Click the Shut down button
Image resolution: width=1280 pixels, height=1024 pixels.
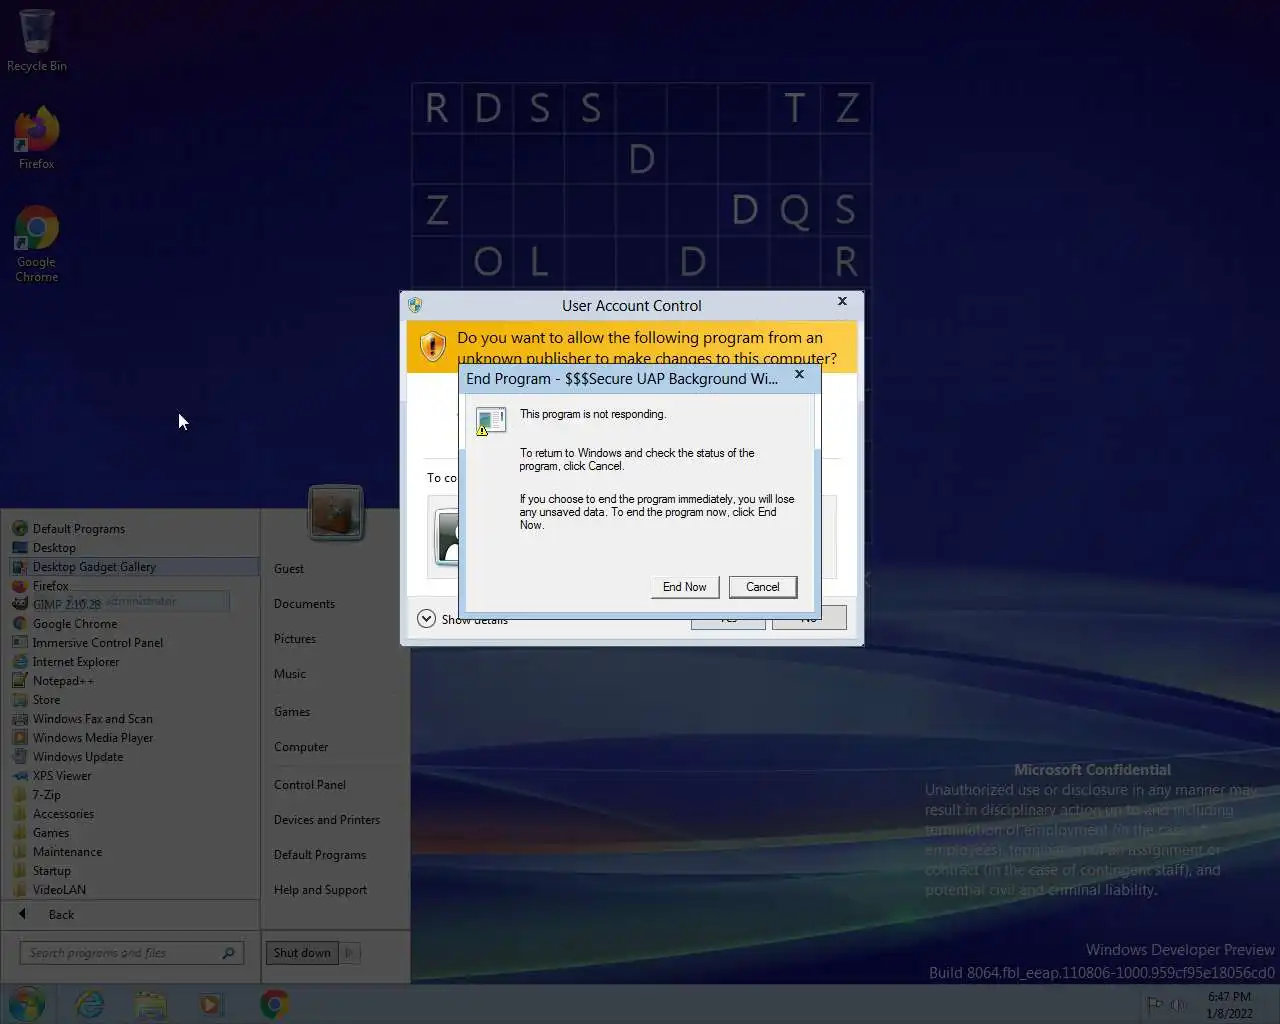[302, 953]
